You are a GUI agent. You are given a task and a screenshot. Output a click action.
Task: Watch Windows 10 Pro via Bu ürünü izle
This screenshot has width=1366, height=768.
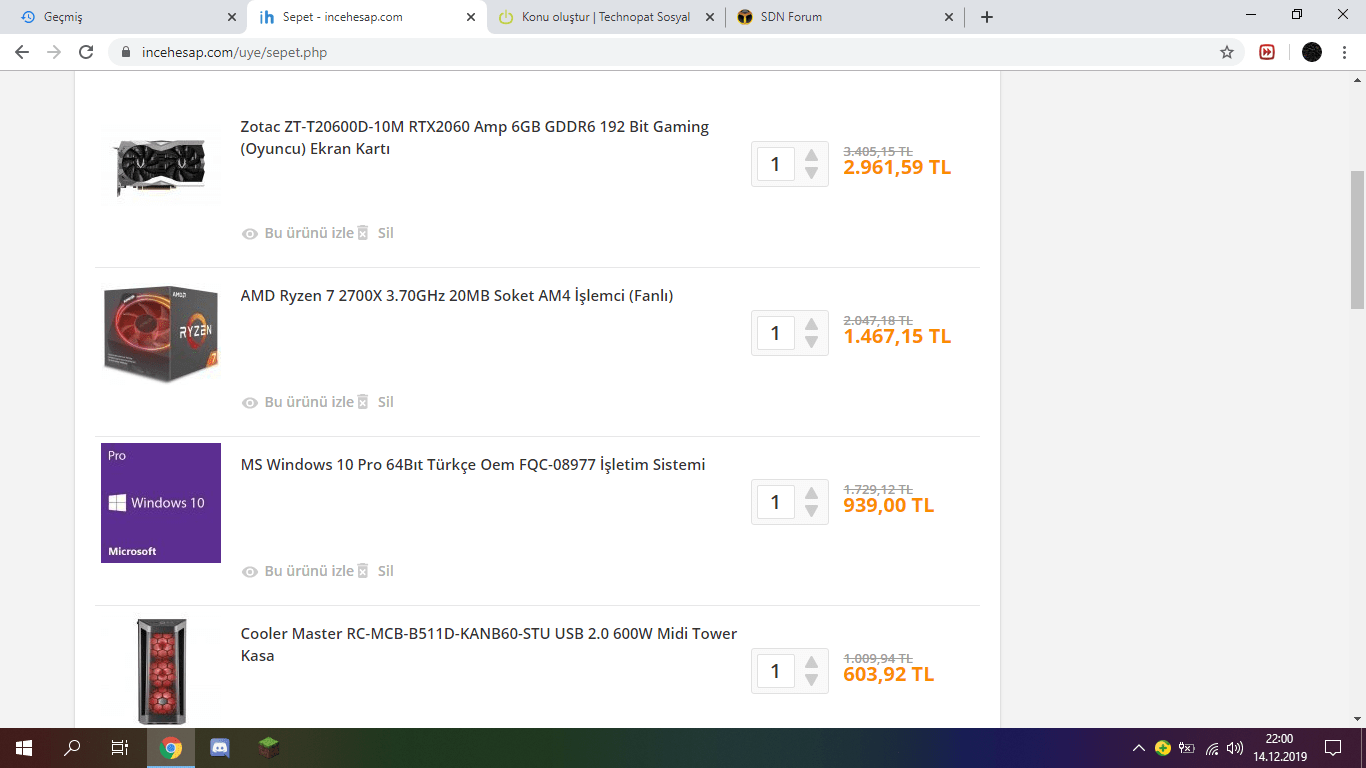[x=298, y=571]
